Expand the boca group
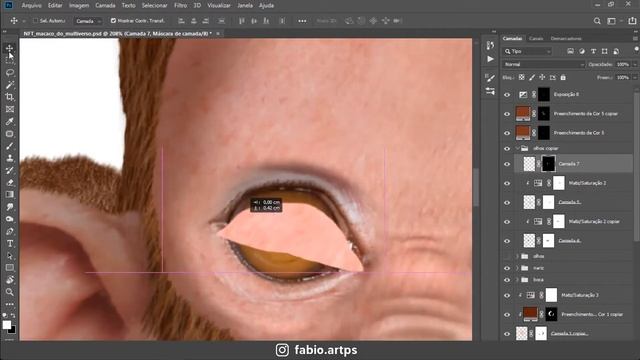The height and width of the screenshot is (360, 640). (518, 280)
